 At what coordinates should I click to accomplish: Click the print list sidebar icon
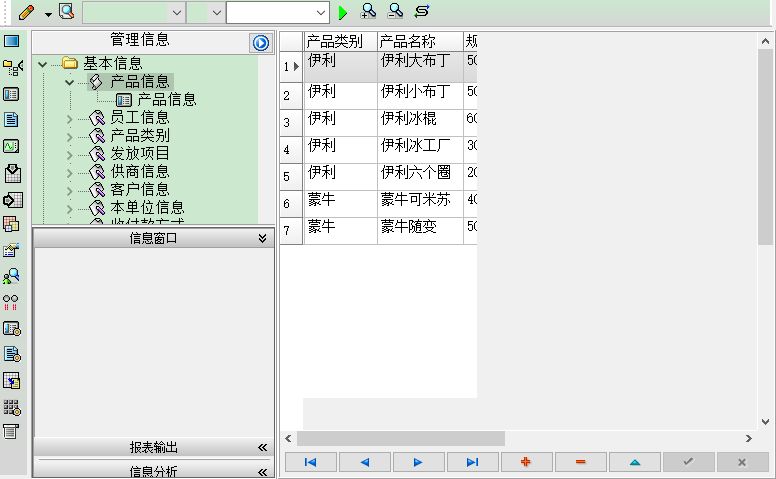[11, 431]
